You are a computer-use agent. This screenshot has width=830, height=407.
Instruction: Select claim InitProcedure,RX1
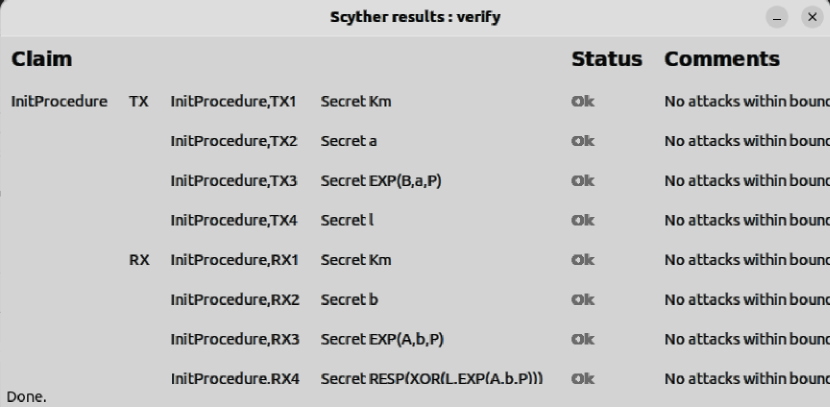[x=234, y=260]
